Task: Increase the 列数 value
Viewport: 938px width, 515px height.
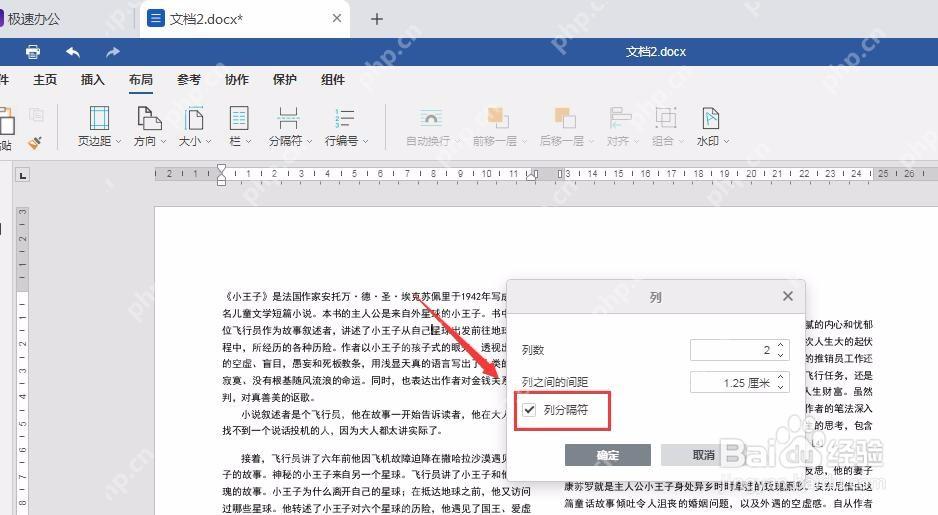Action: pos(781,346)
